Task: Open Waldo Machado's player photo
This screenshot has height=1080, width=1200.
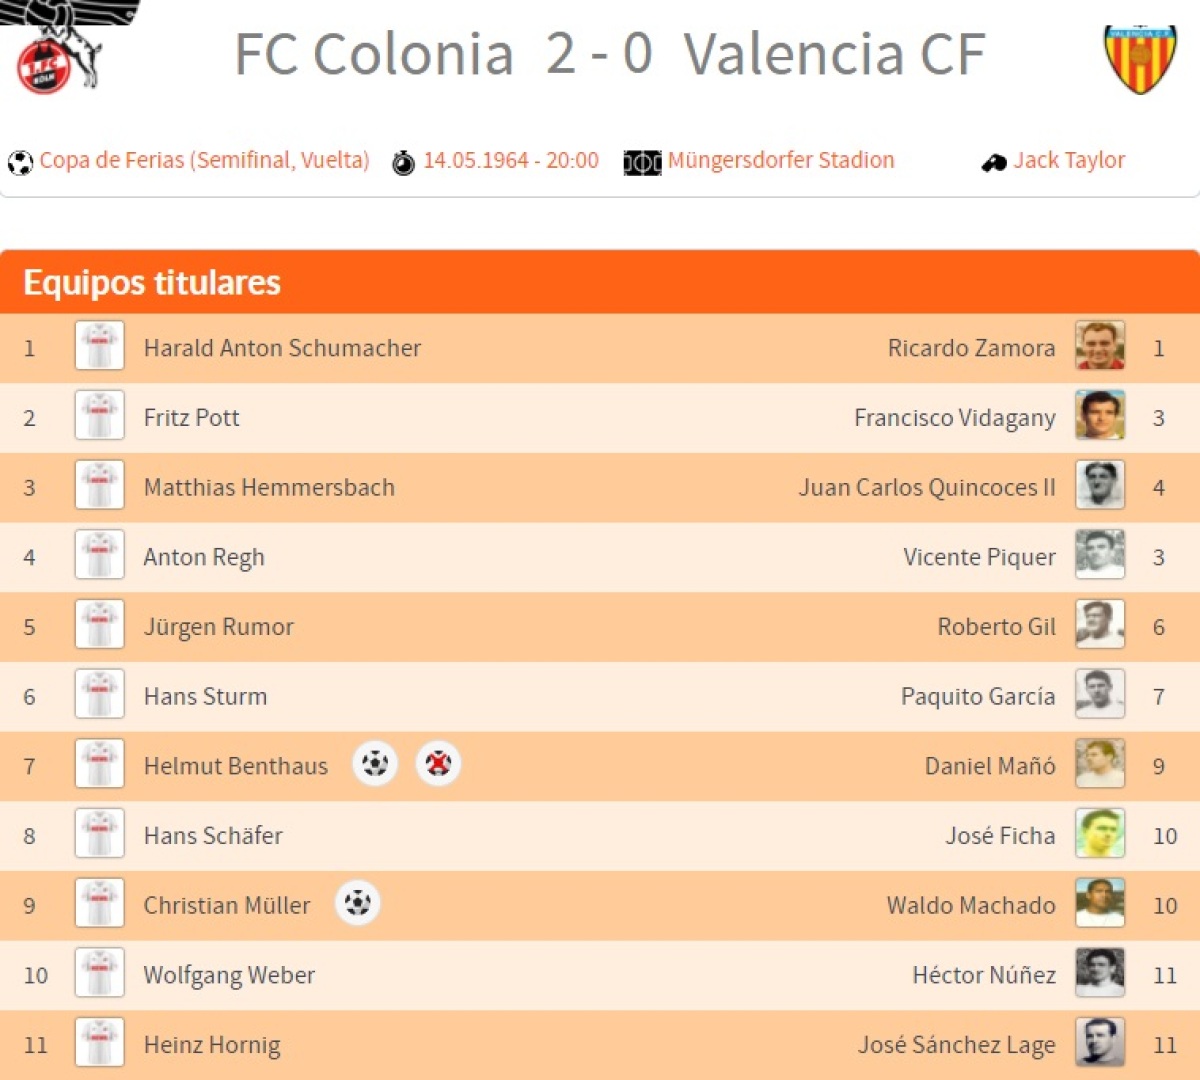Action: pos(1100,903)
